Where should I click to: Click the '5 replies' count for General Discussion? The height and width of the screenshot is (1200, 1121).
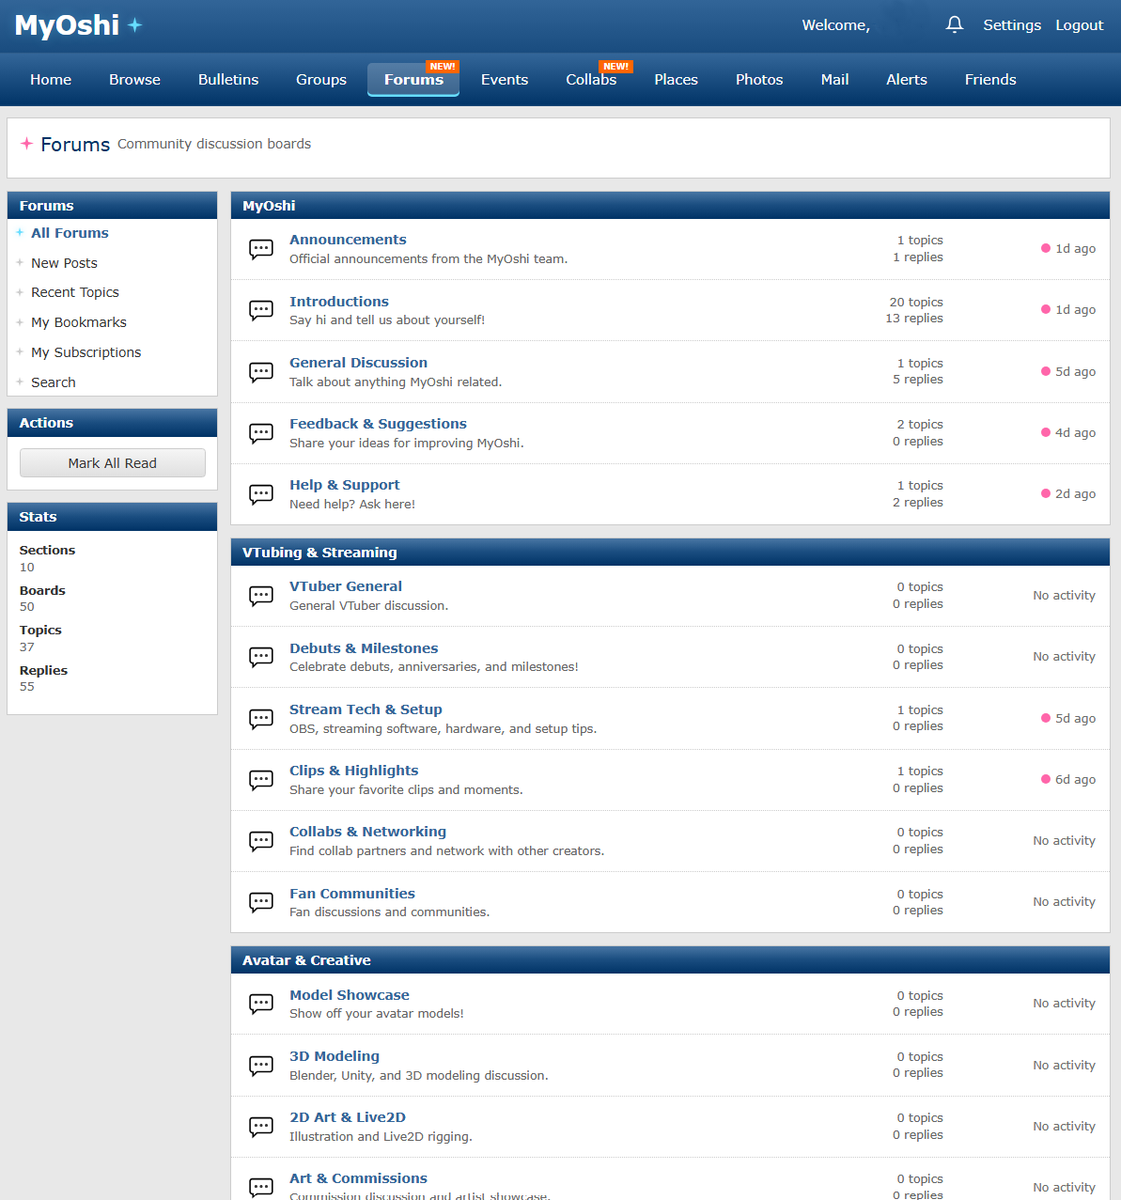918,380
